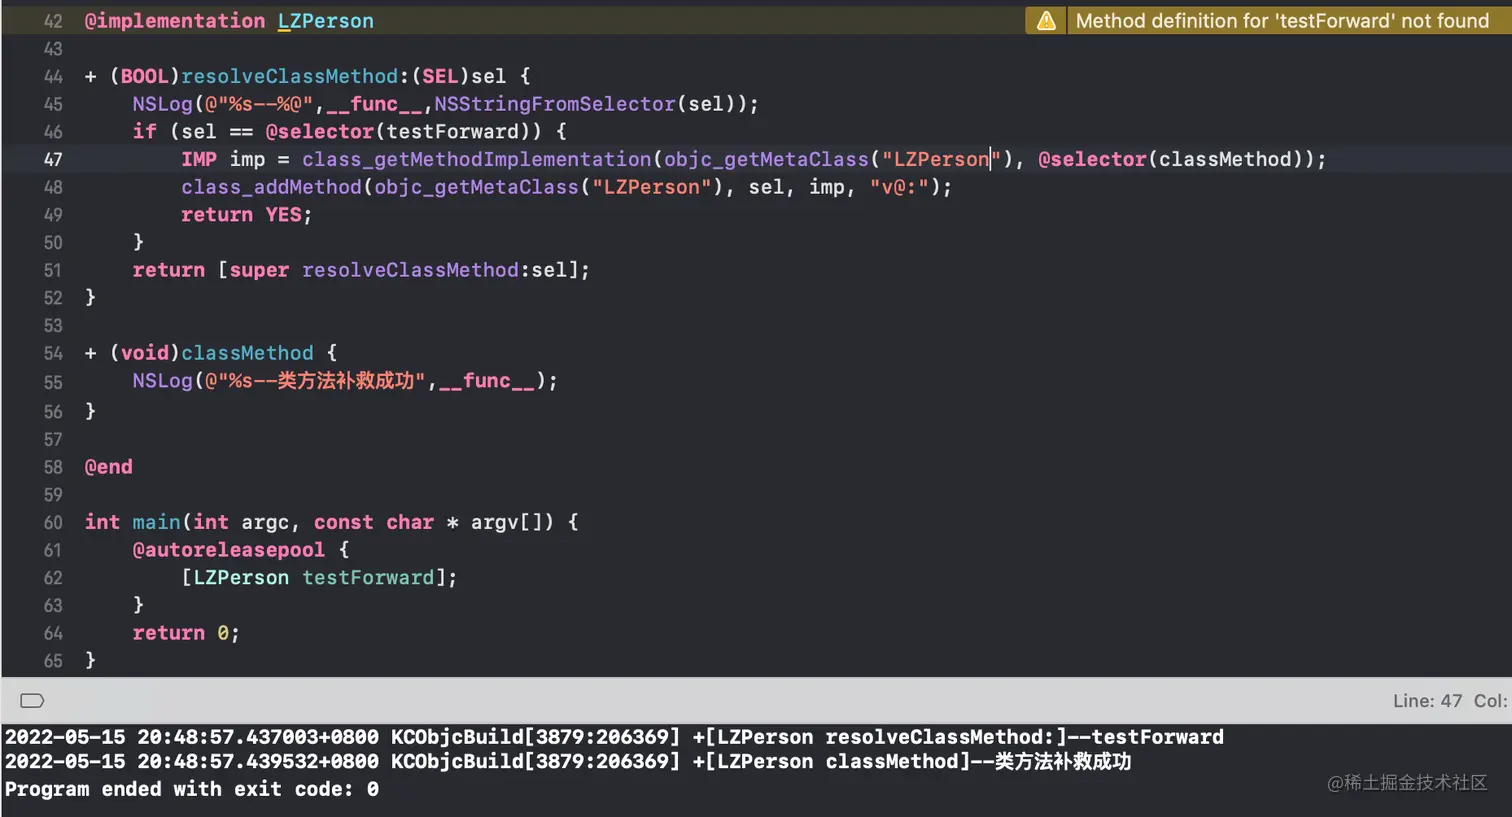Click the yellow warning triangle icon
The image size is (1512, 817).
coord(1046,21)
